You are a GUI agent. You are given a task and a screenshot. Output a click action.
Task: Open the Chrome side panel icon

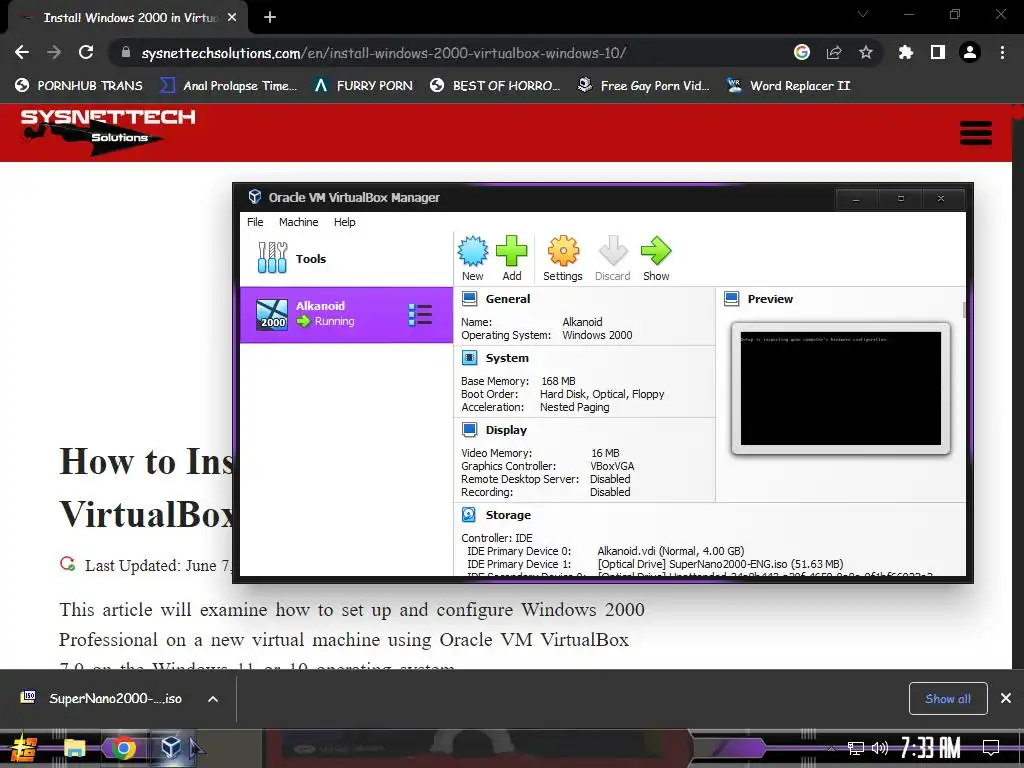point(938,52)
